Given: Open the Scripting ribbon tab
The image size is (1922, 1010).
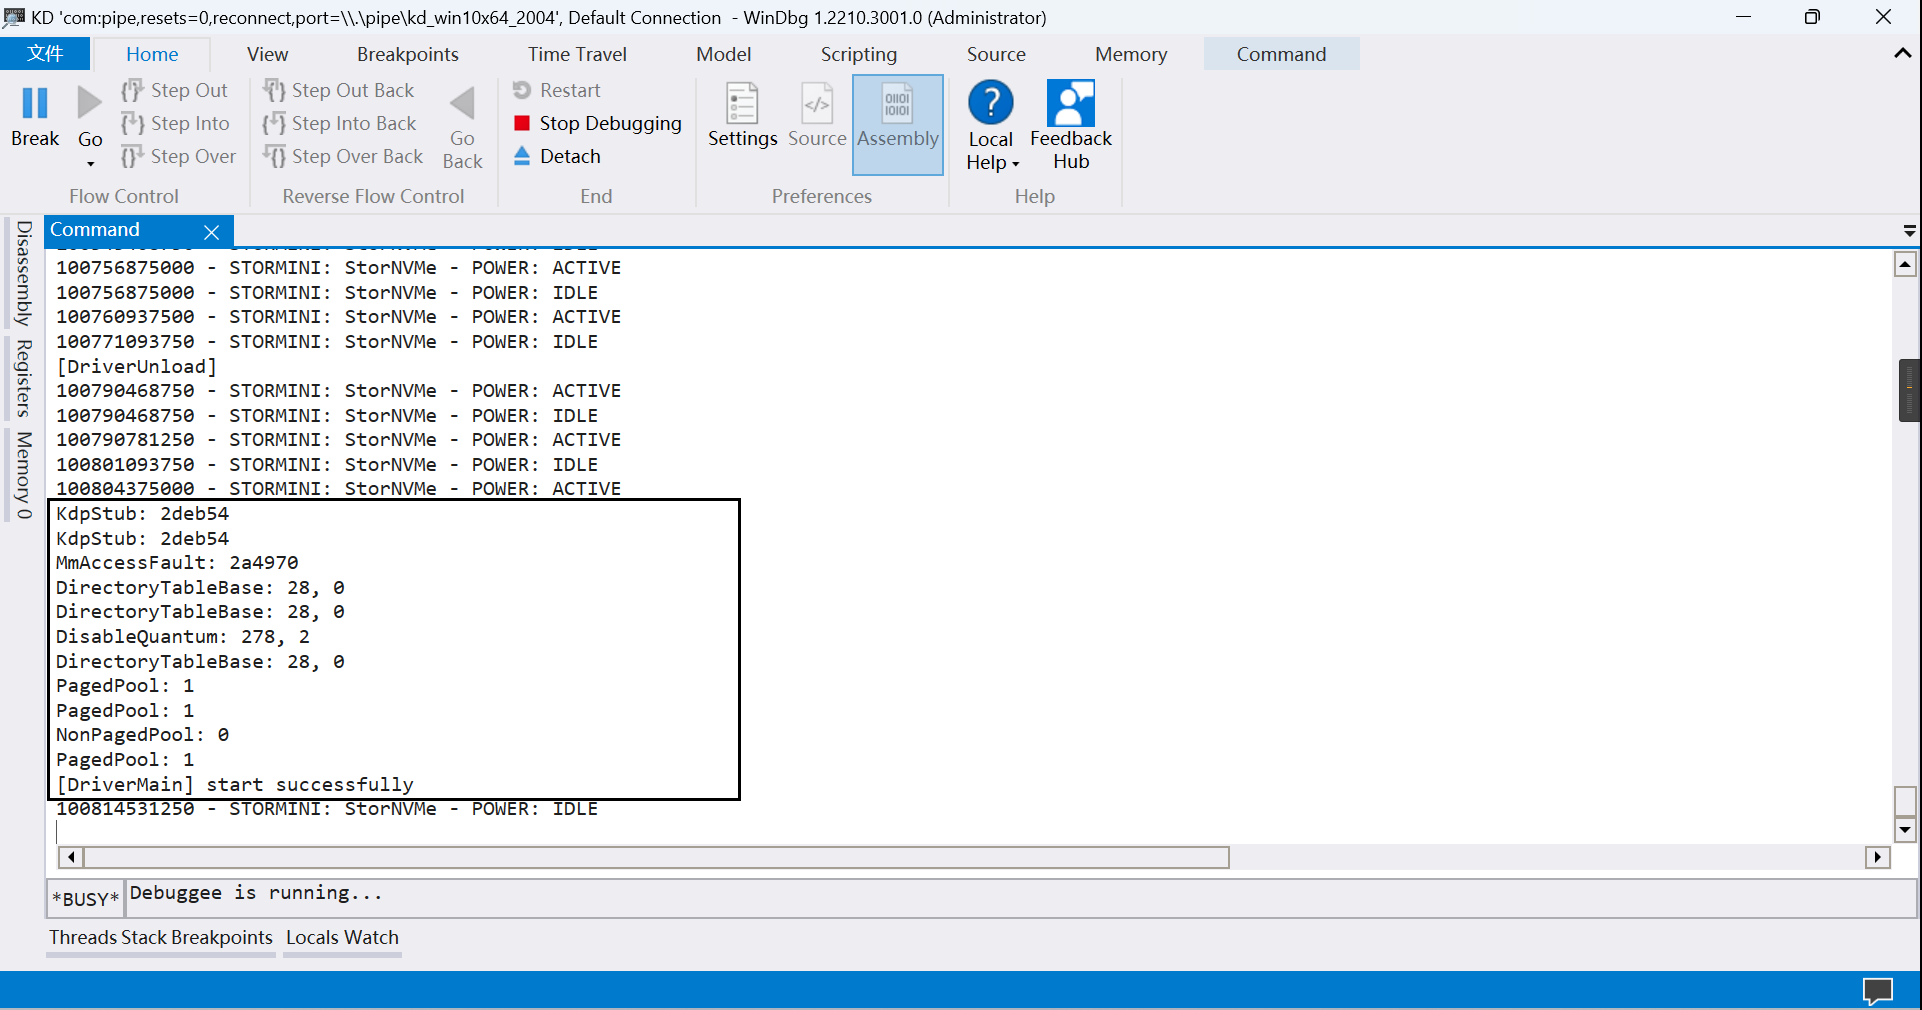Looking at the screenshot, I should click(x=859, y=54).
